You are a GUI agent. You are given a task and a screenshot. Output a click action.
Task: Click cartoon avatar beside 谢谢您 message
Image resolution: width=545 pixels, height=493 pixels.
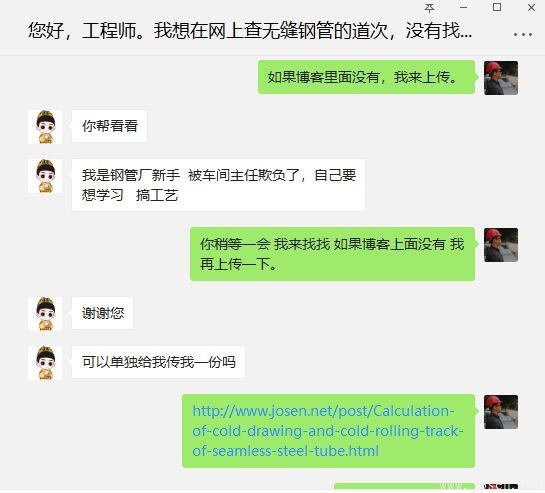[45, 314]
